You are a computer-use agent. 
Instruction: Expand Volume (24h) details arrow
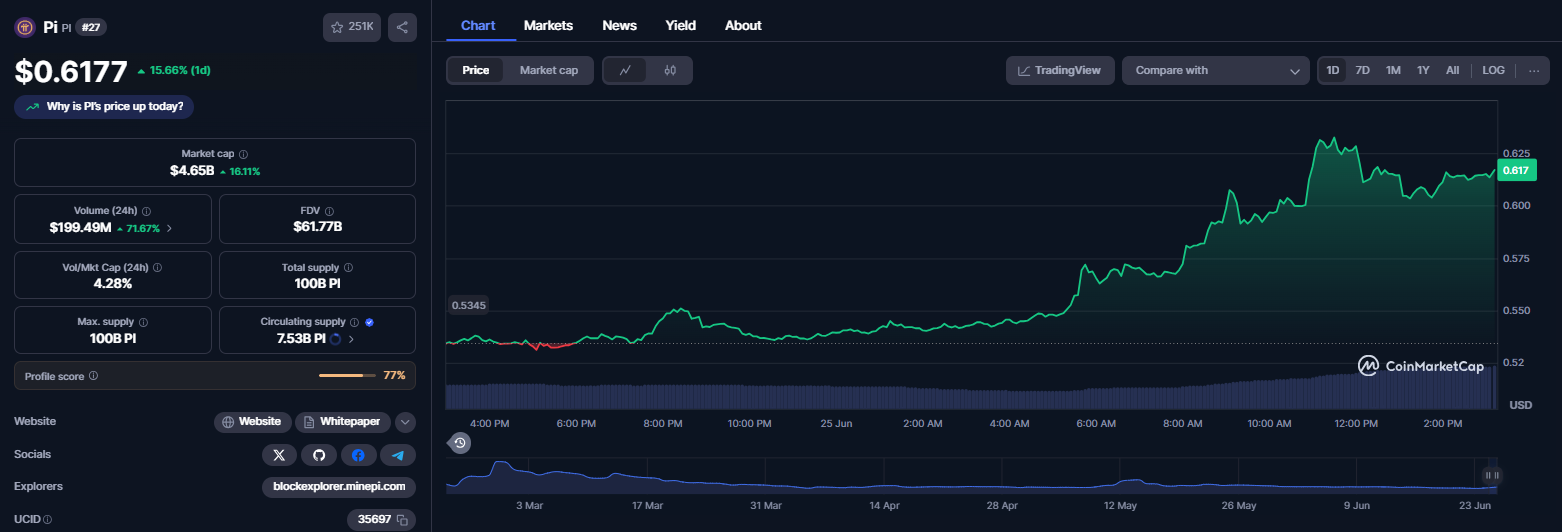(x=169, y=228)
